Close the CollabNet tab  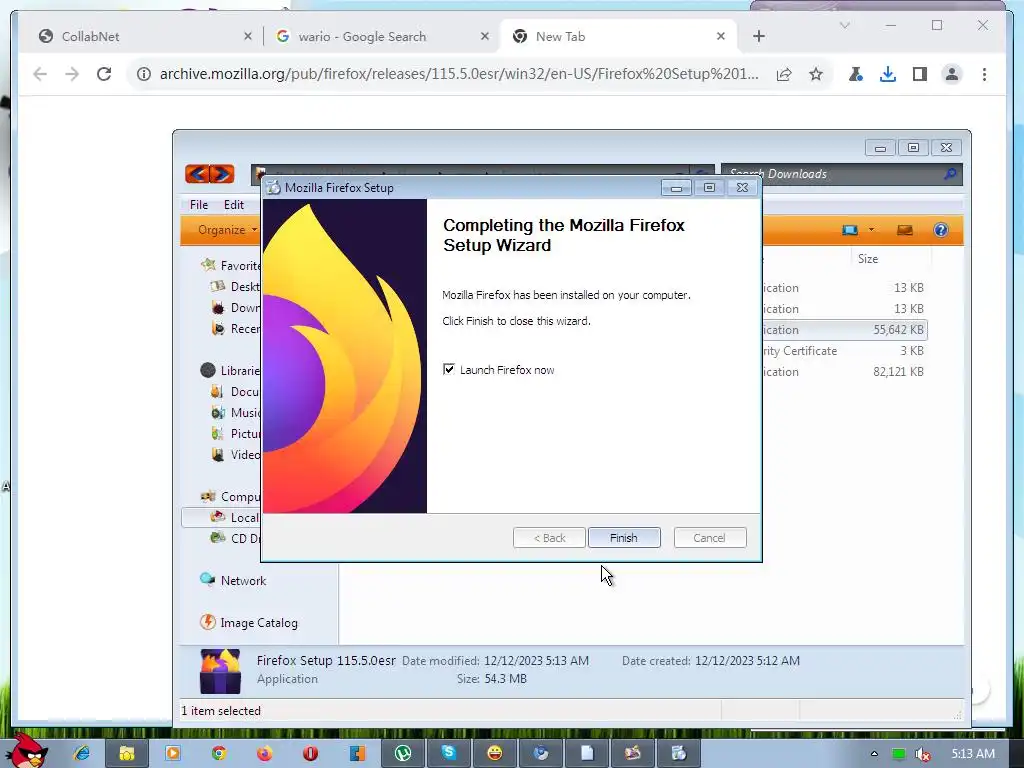[x=248, y=37]
